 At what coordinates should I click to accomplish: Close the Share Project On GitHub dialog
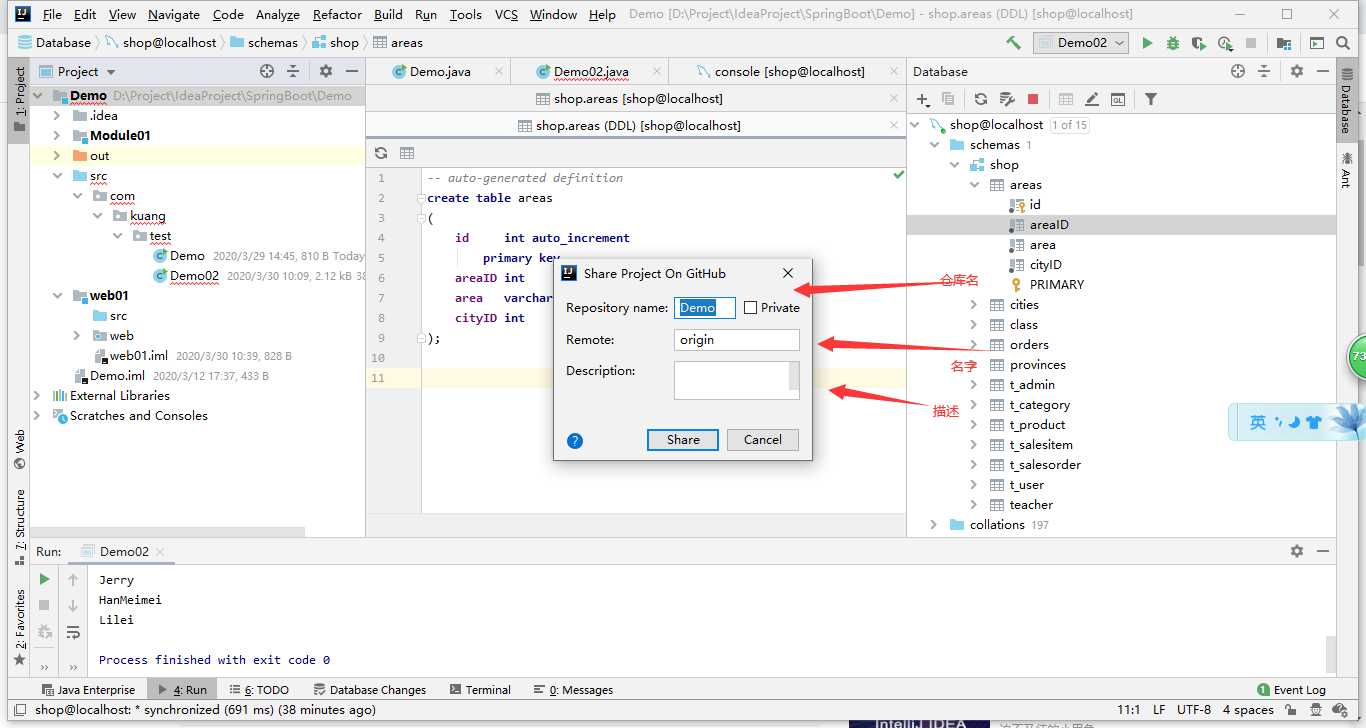[x=788, y=273]
